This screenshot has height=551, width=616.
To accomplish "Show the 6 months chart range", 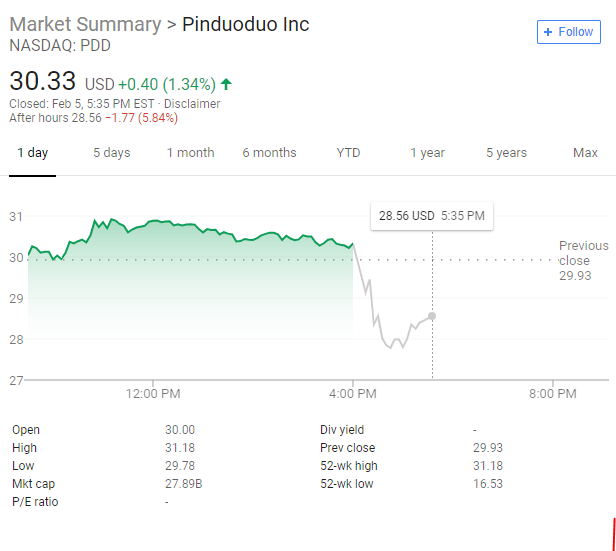I will point(269,153).
